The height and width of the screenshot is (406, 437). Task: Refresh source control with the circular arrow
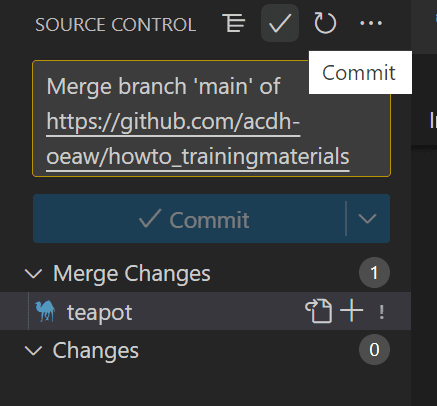[x=325, y=23]
